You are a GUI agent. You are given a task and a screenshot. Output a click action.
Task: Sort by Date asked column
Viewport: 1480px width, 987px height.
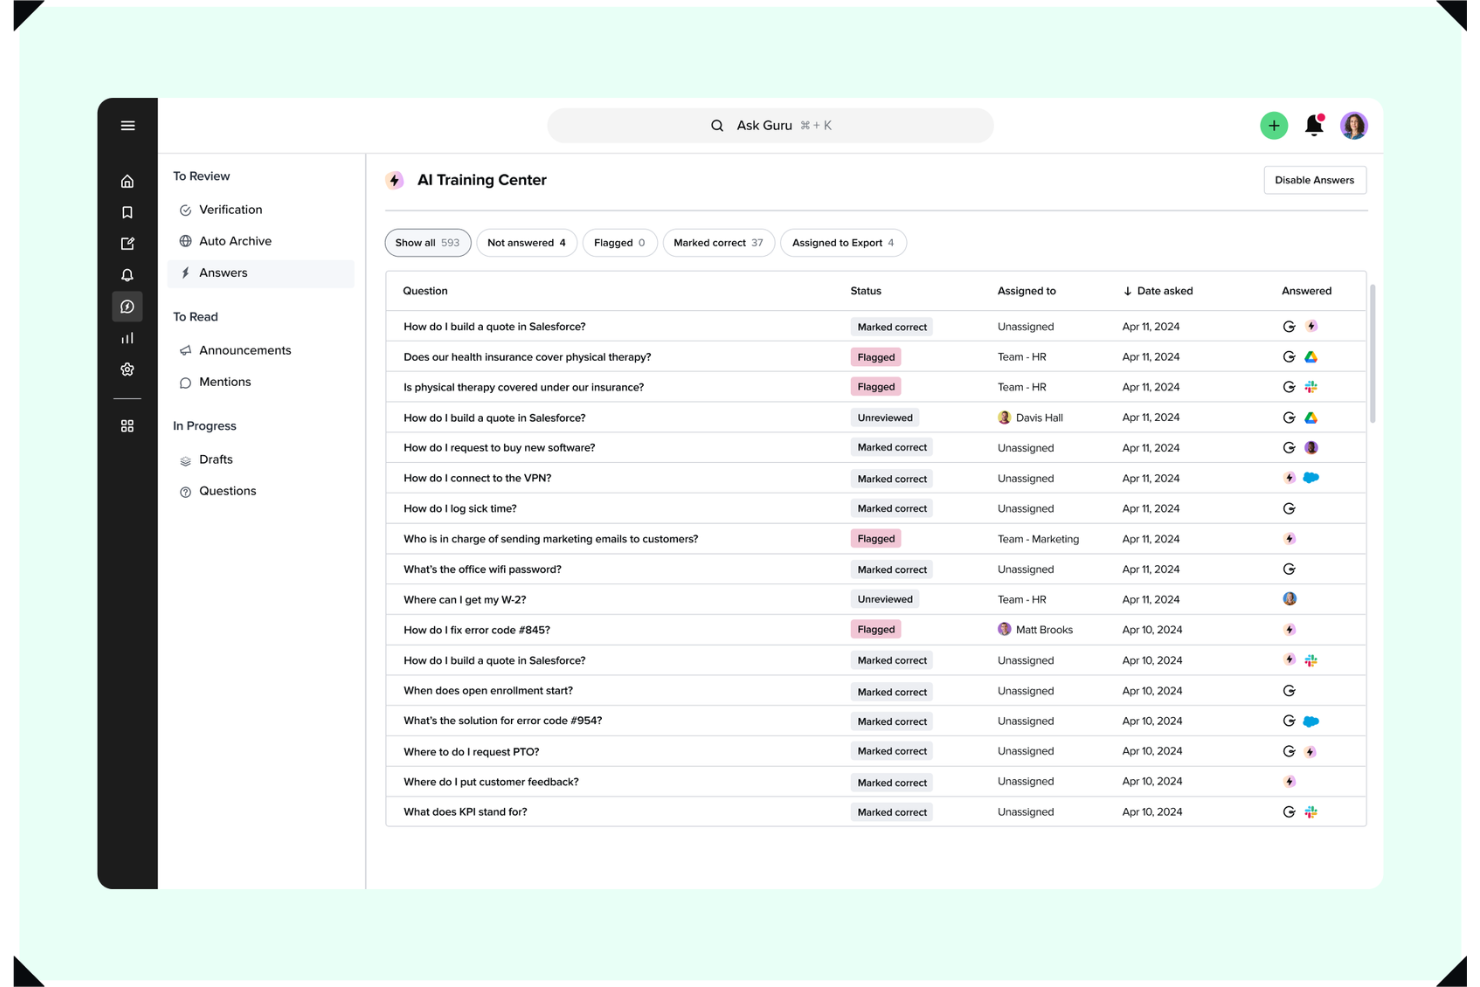[1158, 291]
